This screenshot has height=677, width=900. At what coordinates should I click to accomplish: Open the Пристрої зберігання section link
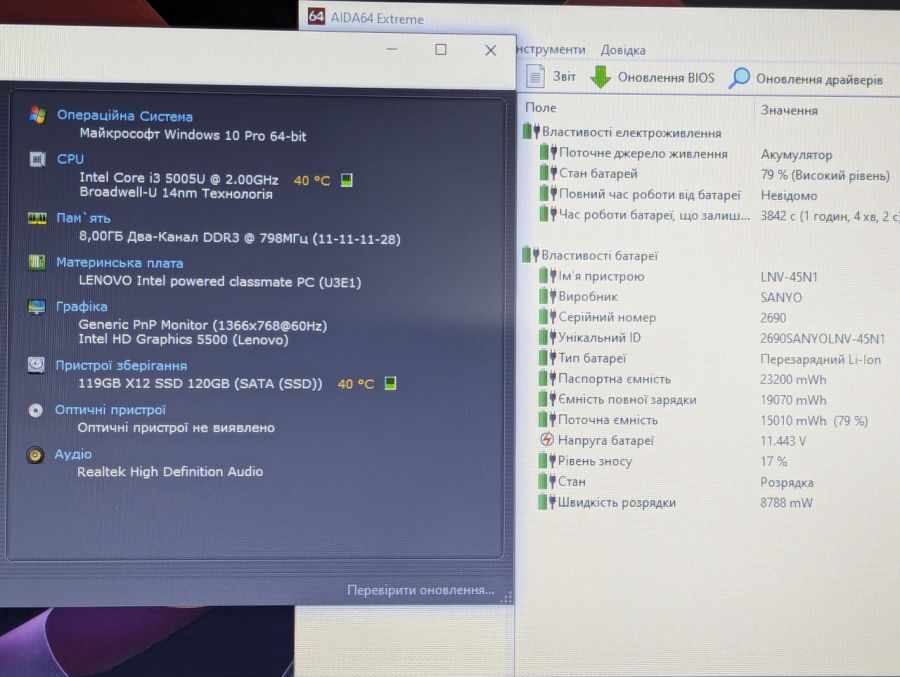[x=121, y=365]
